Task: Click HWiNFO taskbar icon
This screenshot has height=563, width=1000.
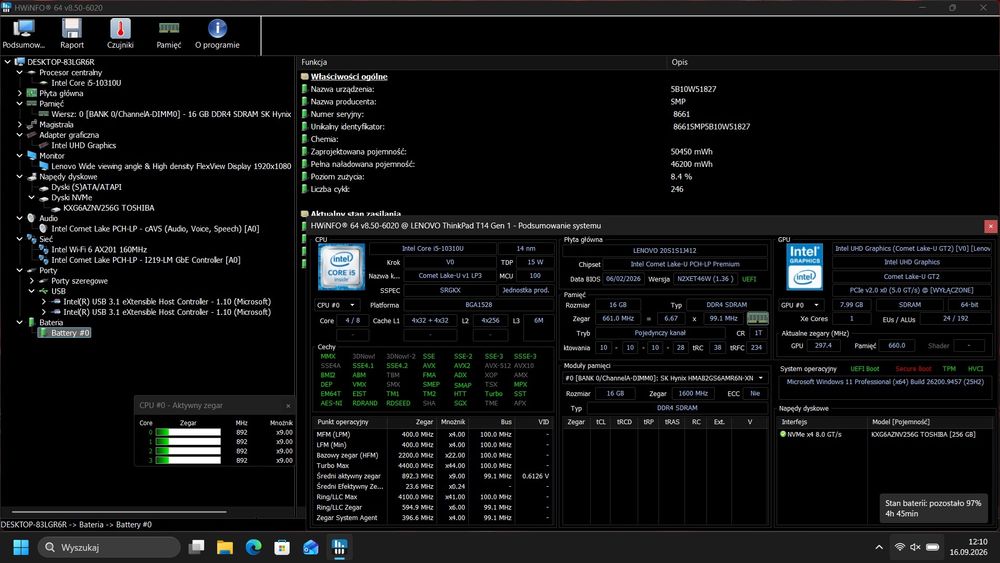Action: (339, 548)
